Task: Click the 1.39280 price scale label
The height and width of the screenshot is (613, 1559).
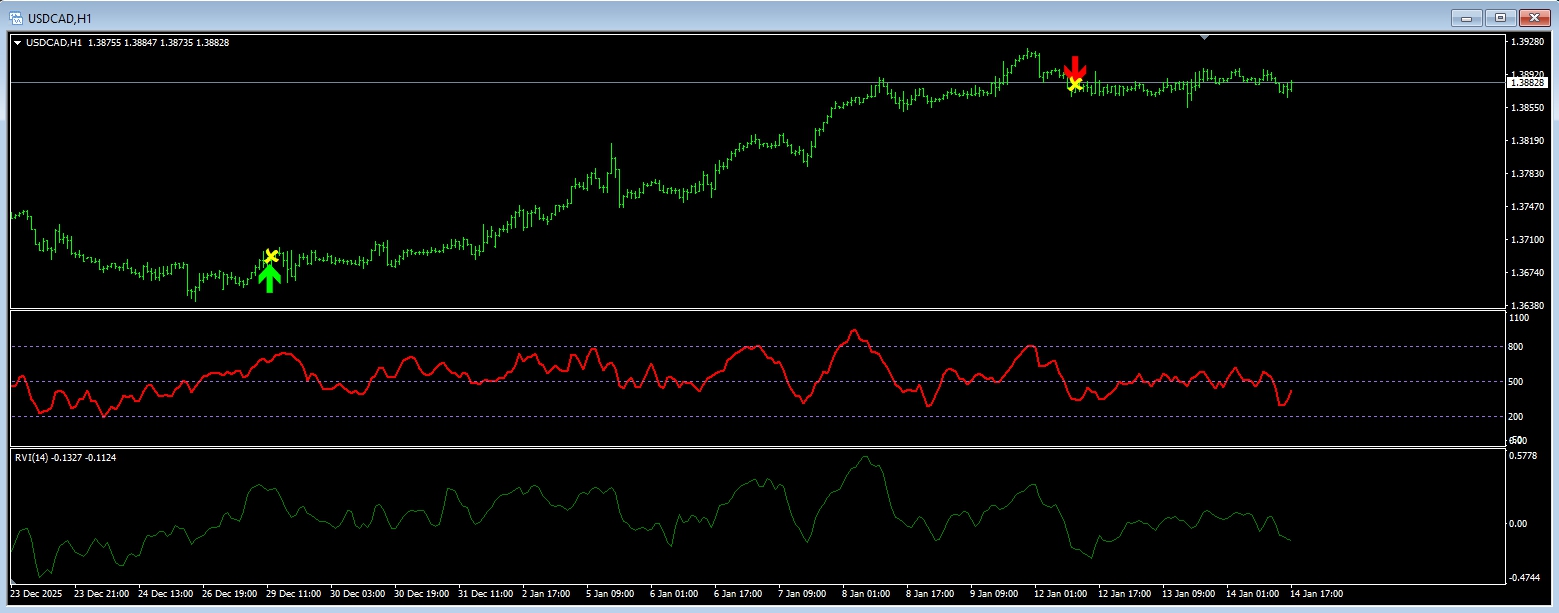Action: coord(1531,42)
